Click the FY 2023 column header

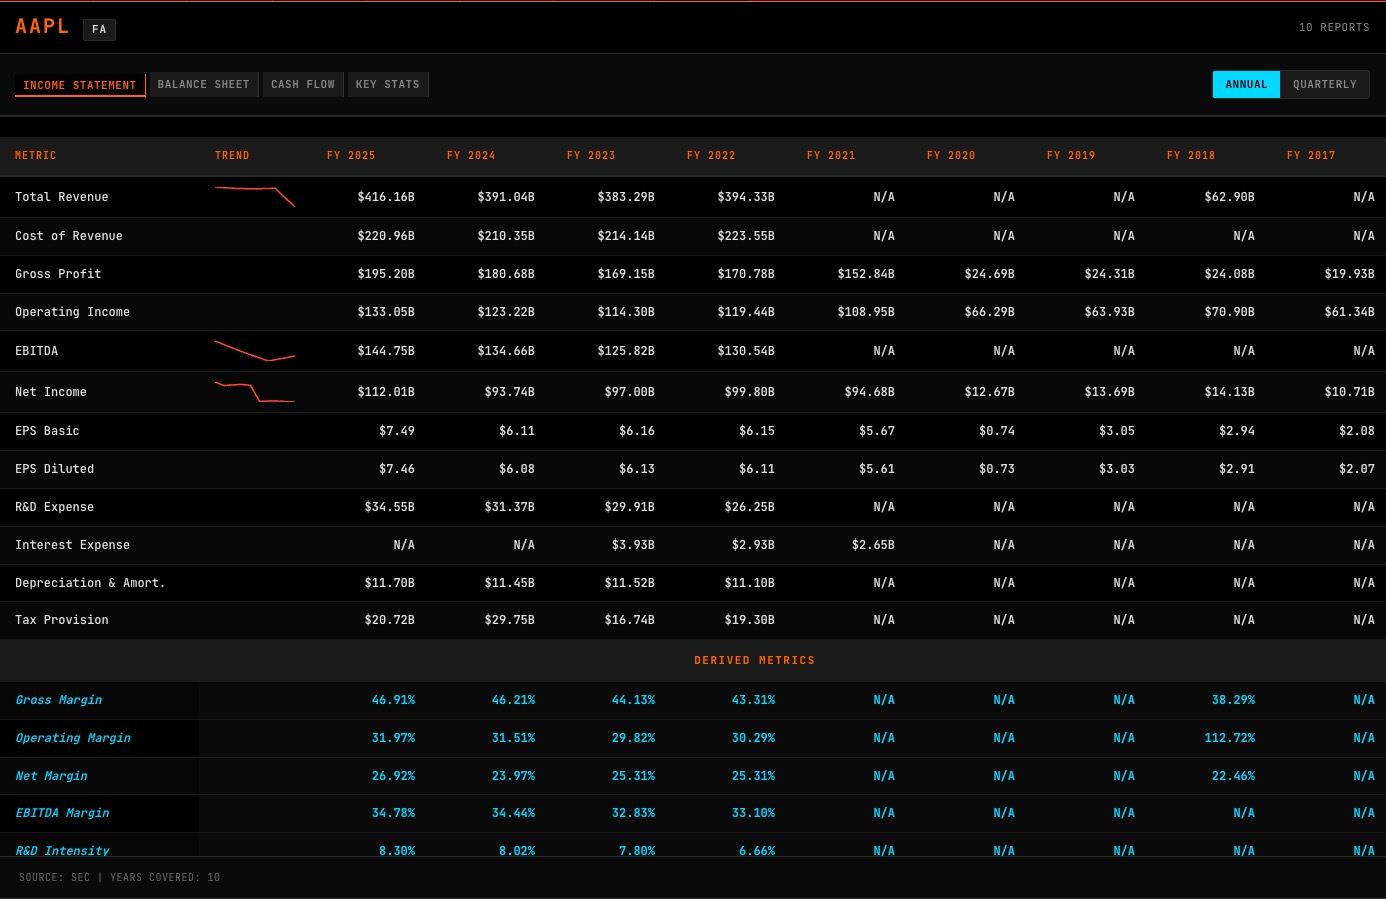(x=591, y=156)
